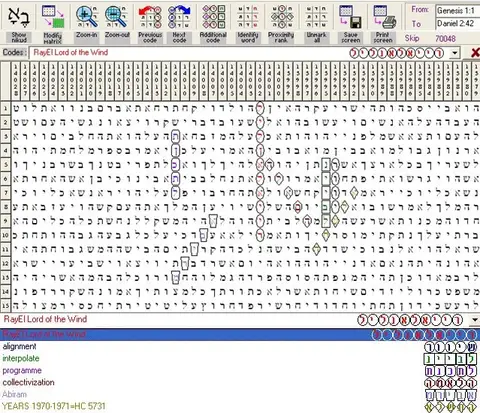Screen dimensions: 480x413
Task: Click the From label
Action: (x=420, y=10)
